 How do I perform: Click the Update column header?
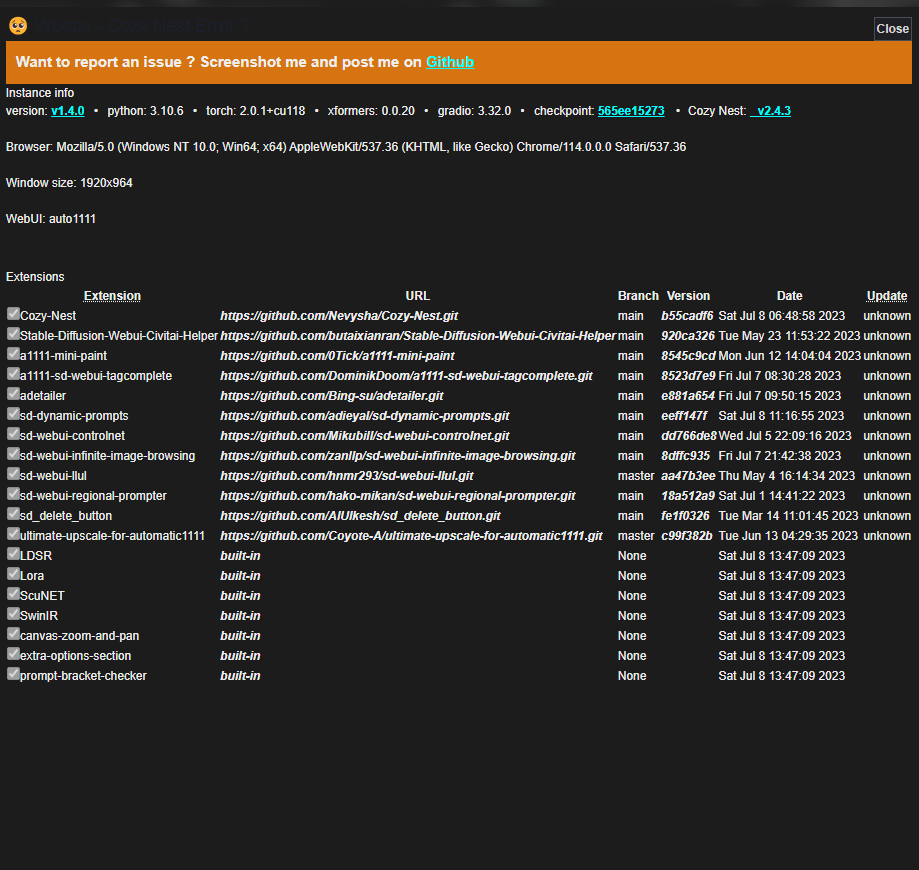pos(887,295)
